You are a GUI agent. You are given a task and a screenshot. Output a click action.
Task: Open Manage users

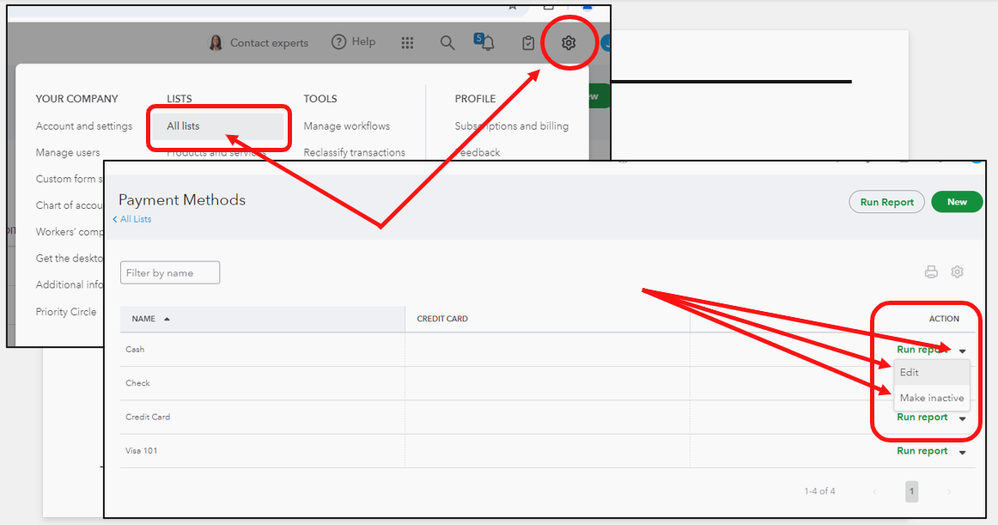67,153
